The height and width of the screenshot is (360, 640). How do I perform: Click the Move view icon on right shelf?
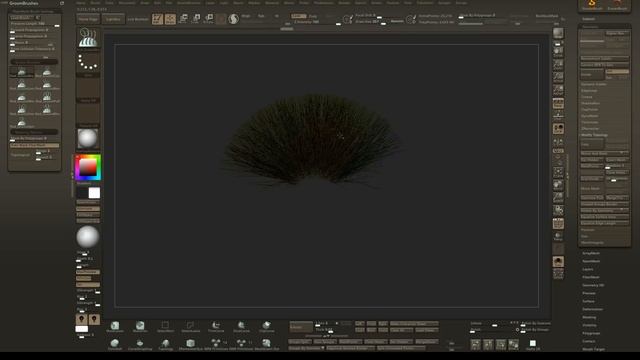pos(558,184)
